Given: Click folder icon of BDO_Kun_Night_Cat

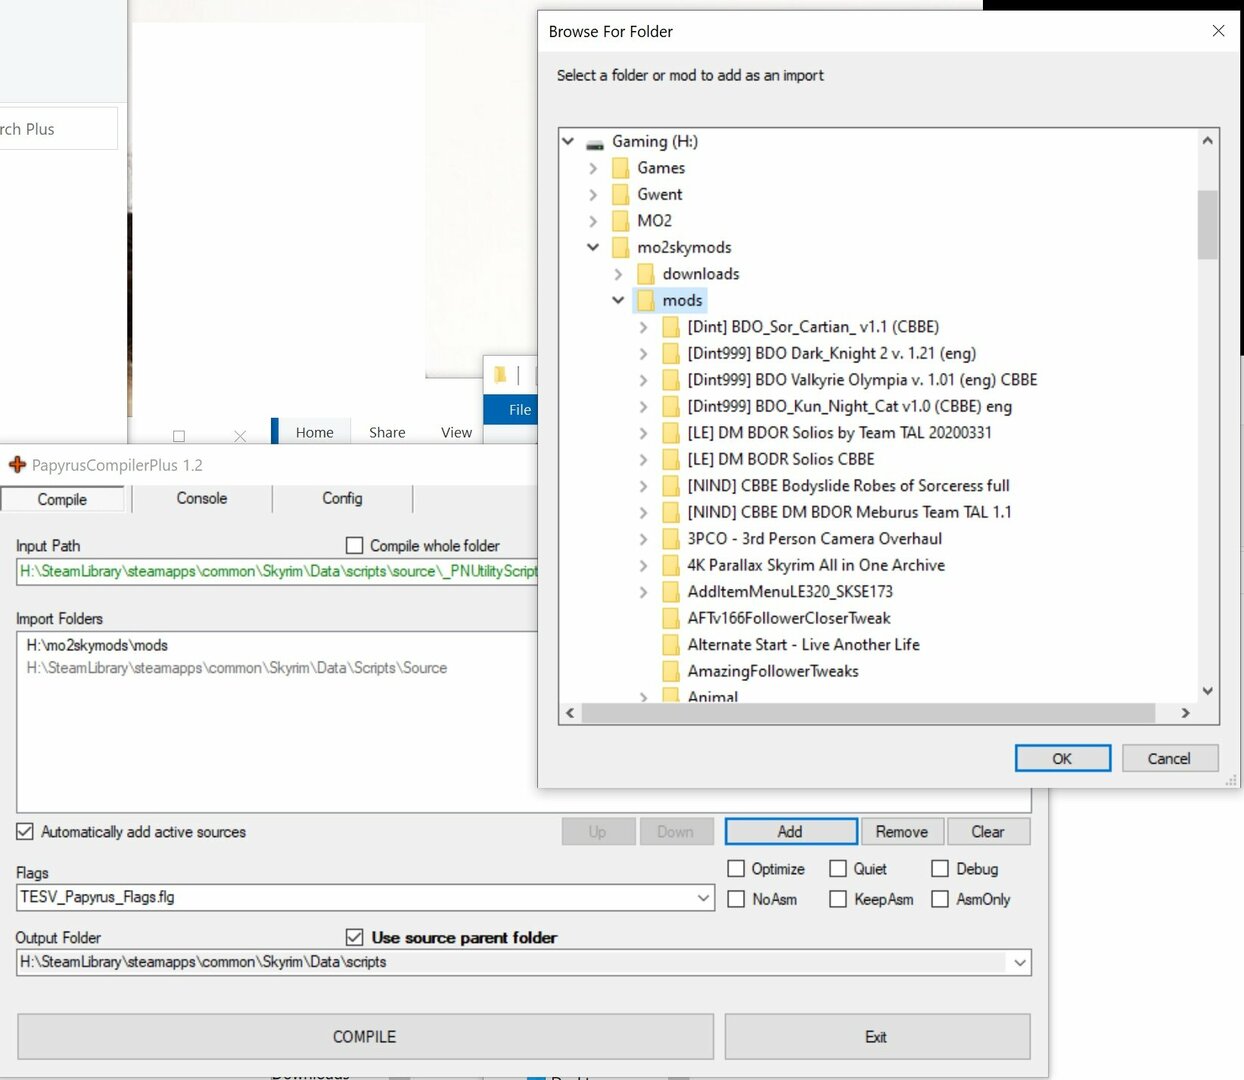Looking at the screenshot, I should [x=670, y=406].
